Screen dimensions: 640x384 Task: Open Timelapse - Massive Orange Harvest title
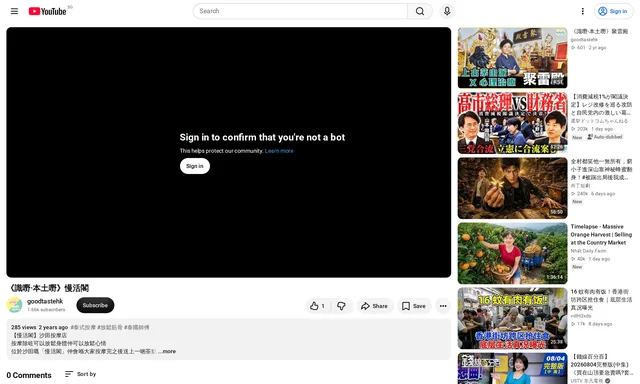(x=601, y=235)
